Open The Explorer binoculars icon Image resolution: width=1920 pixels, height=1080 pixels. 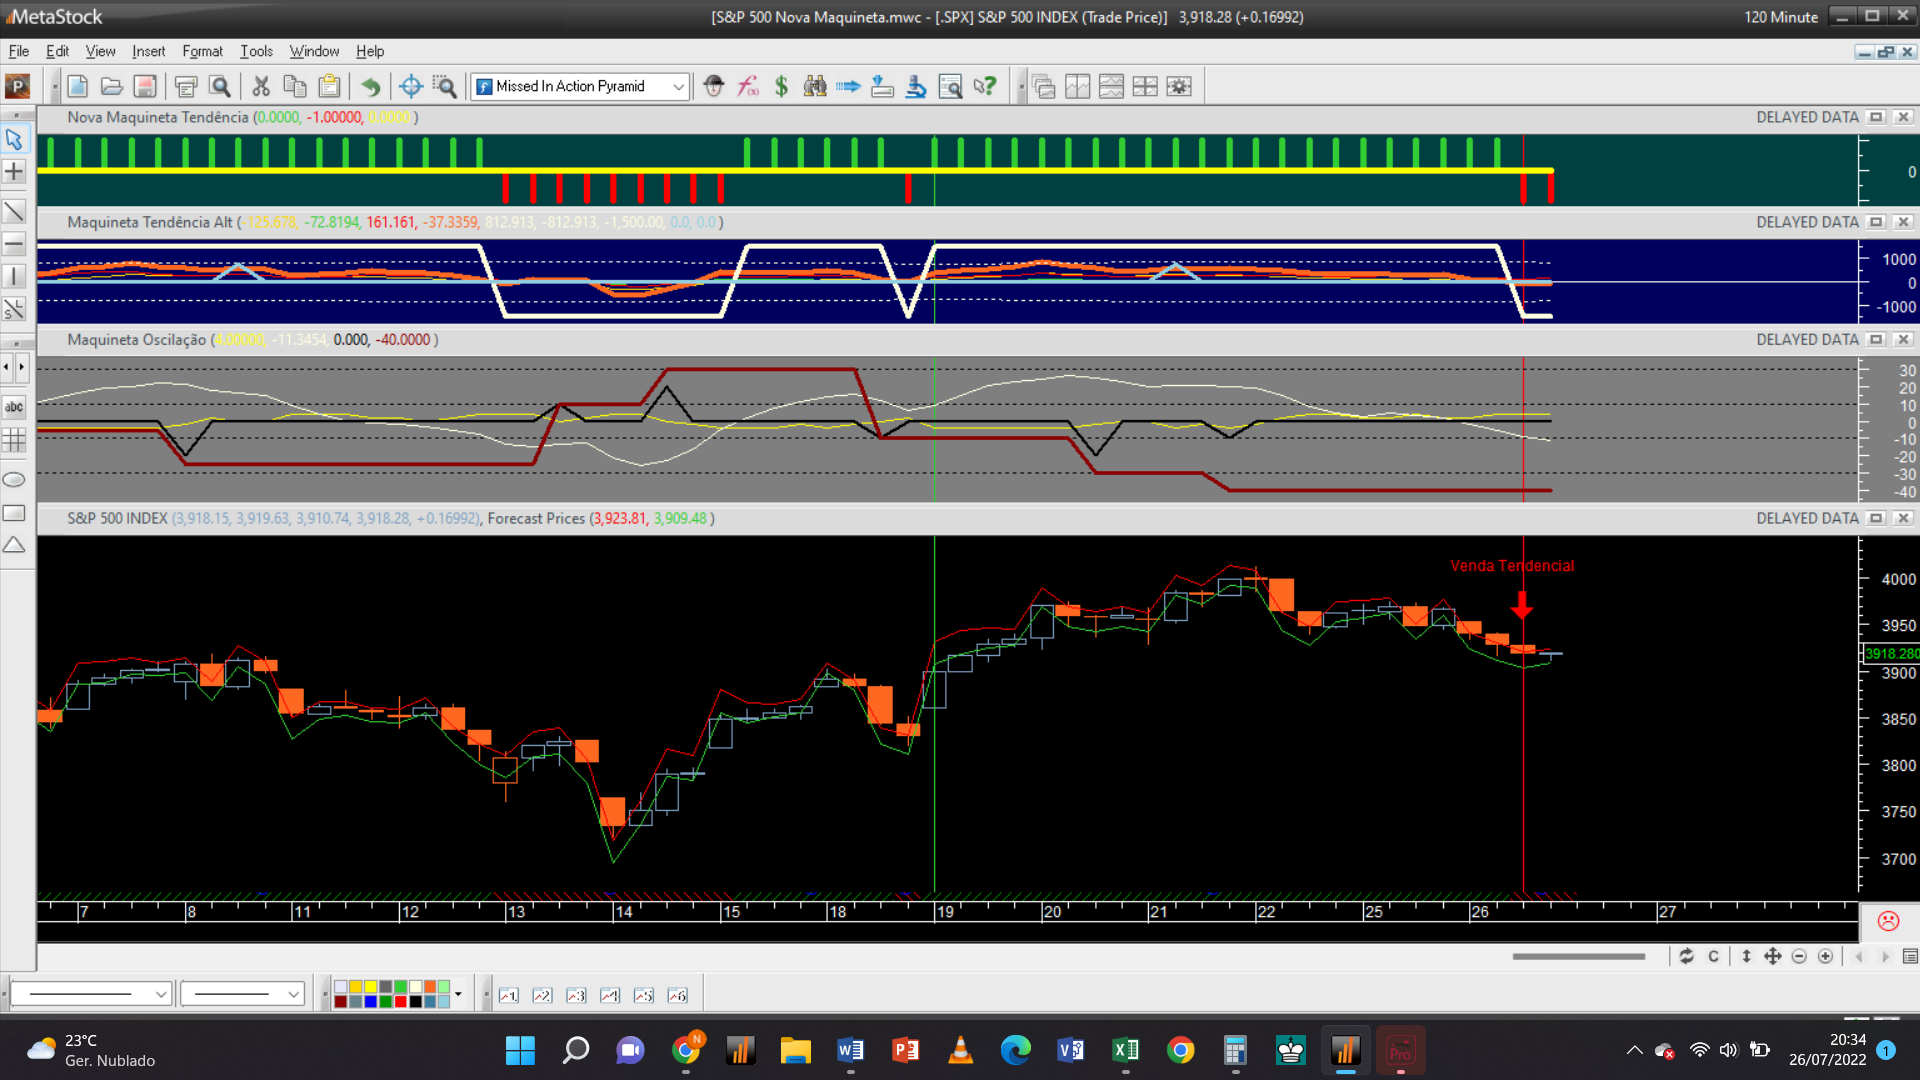tap(815, 87)
